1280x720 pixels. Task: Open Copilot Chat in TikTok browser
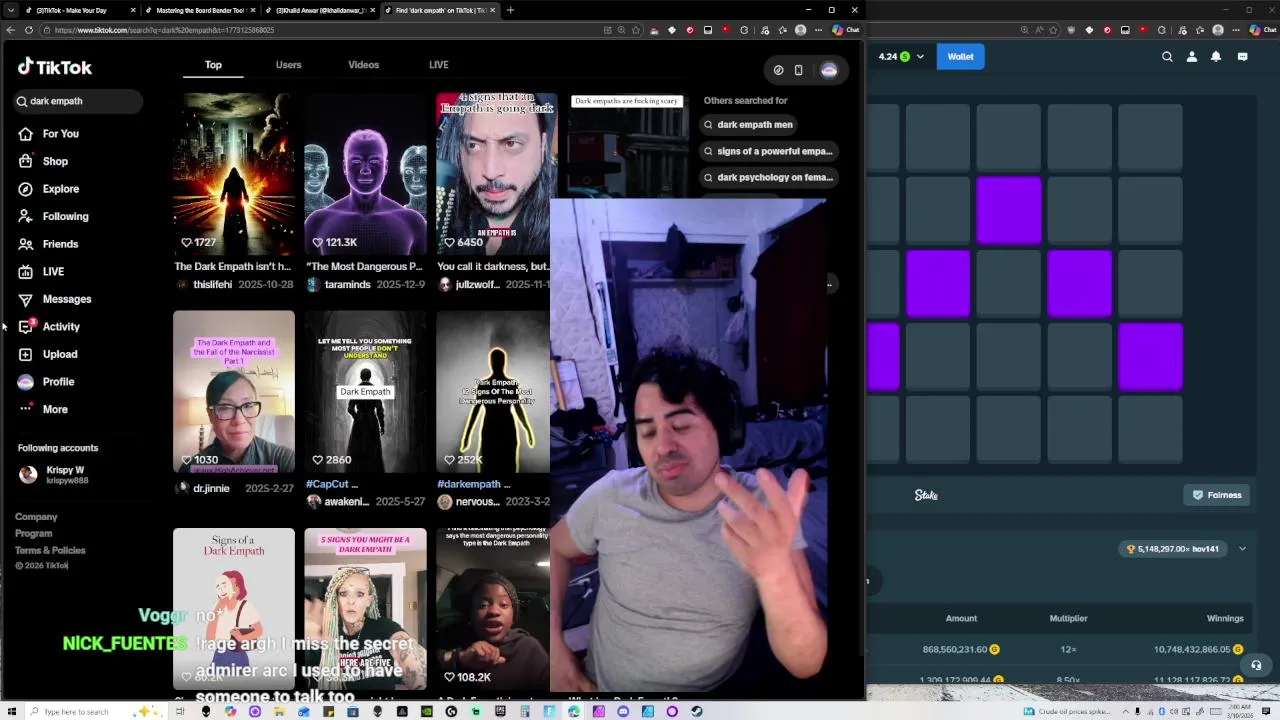click(846, 30)
